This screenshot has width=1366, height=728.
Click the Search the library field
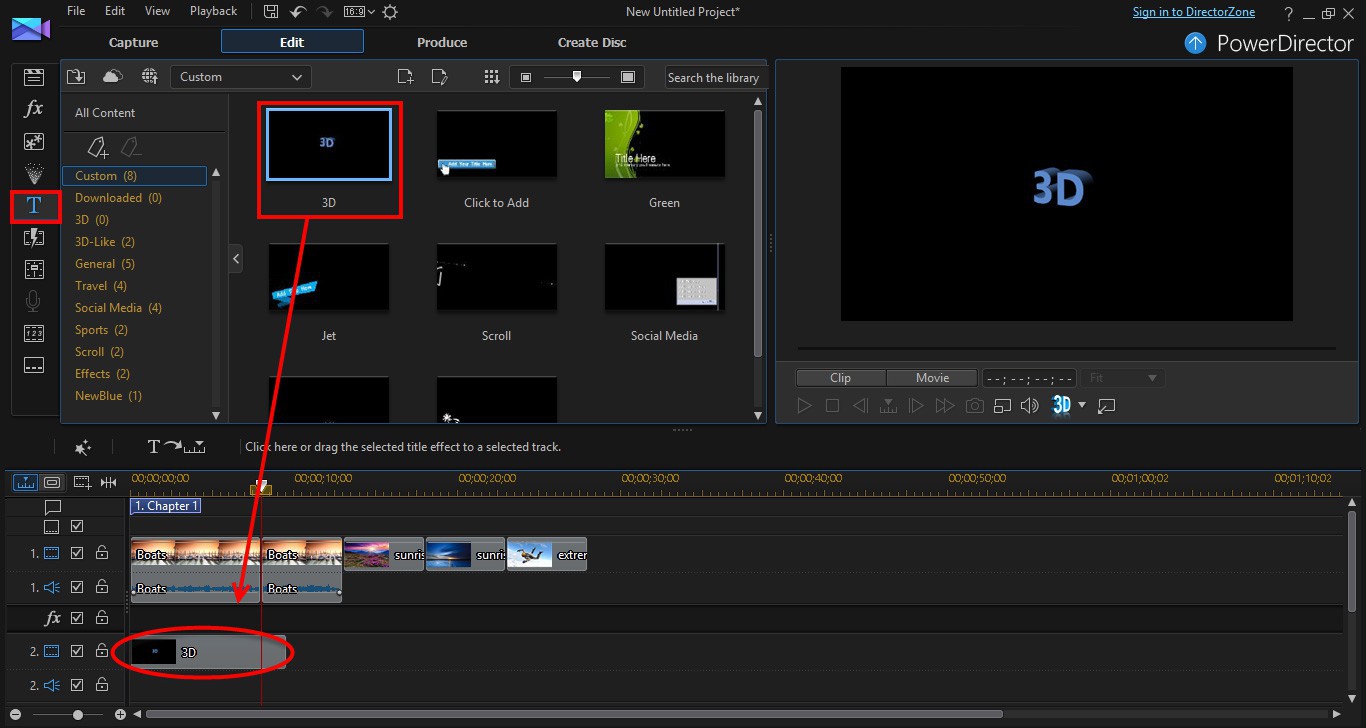tap(714, 77)
